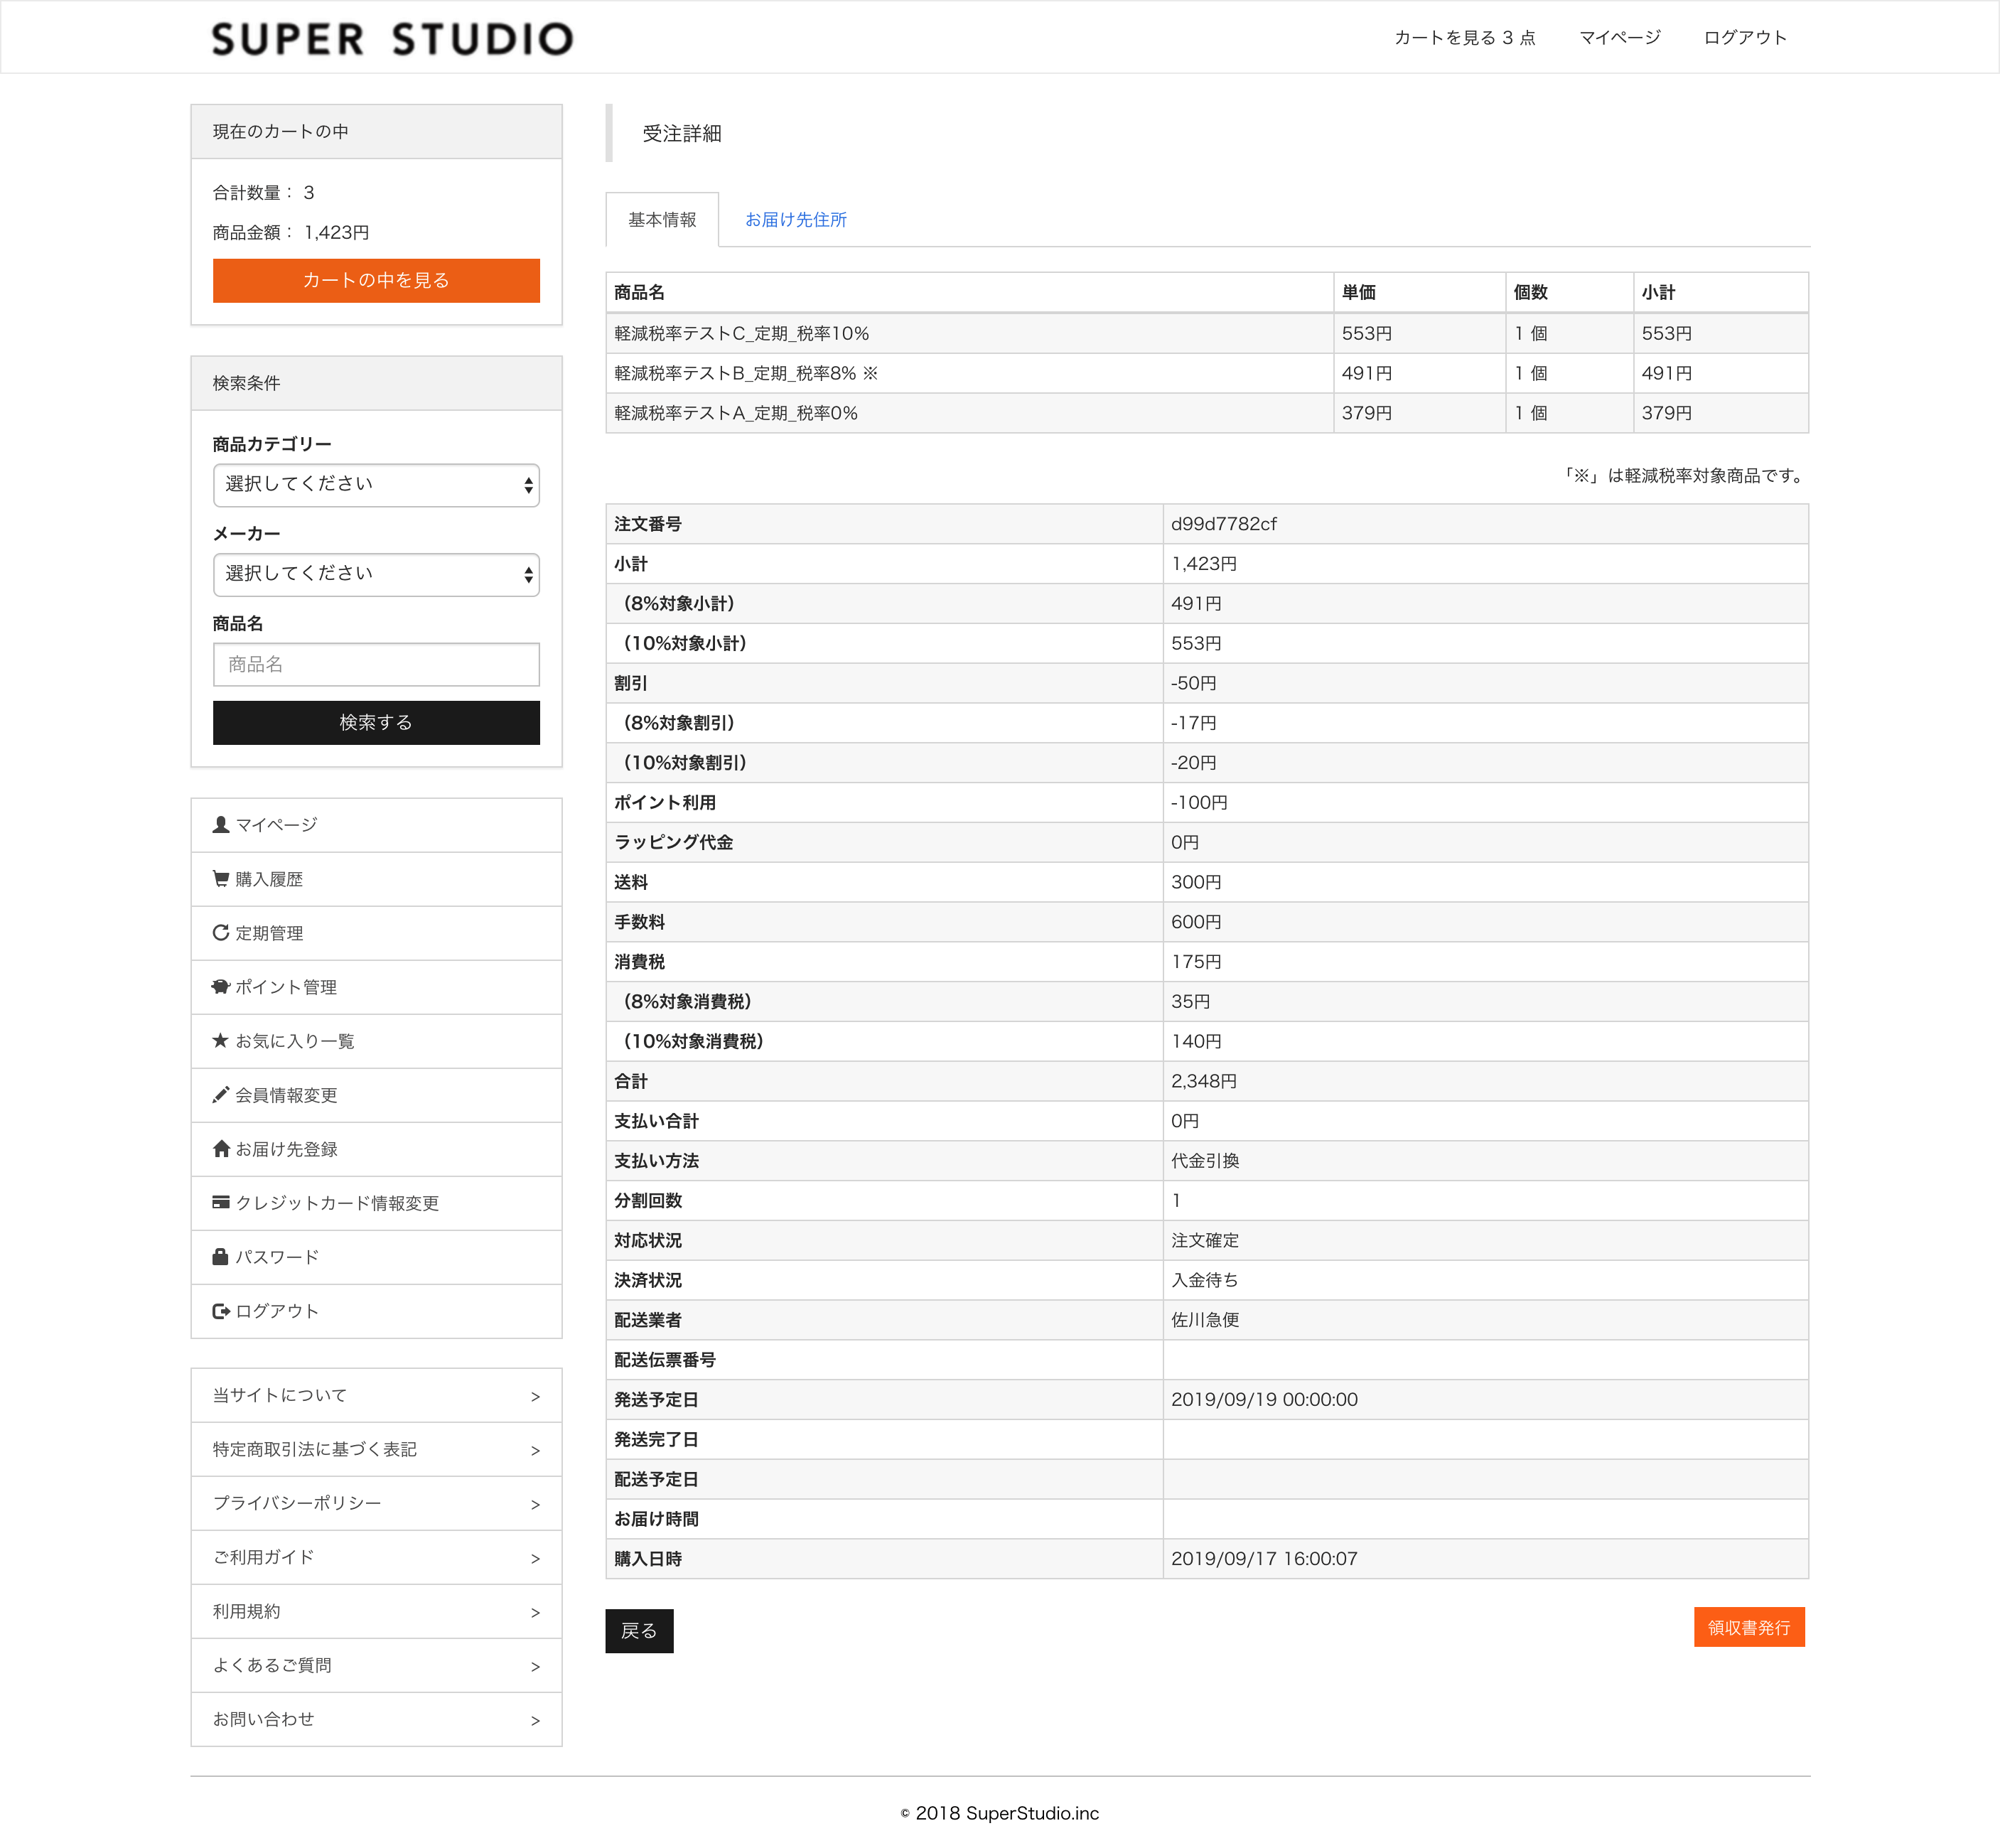Click the 対応状況 value 注文確定
Viewport: 2000px width, 1848px height.
[x=1205, y=1240]
